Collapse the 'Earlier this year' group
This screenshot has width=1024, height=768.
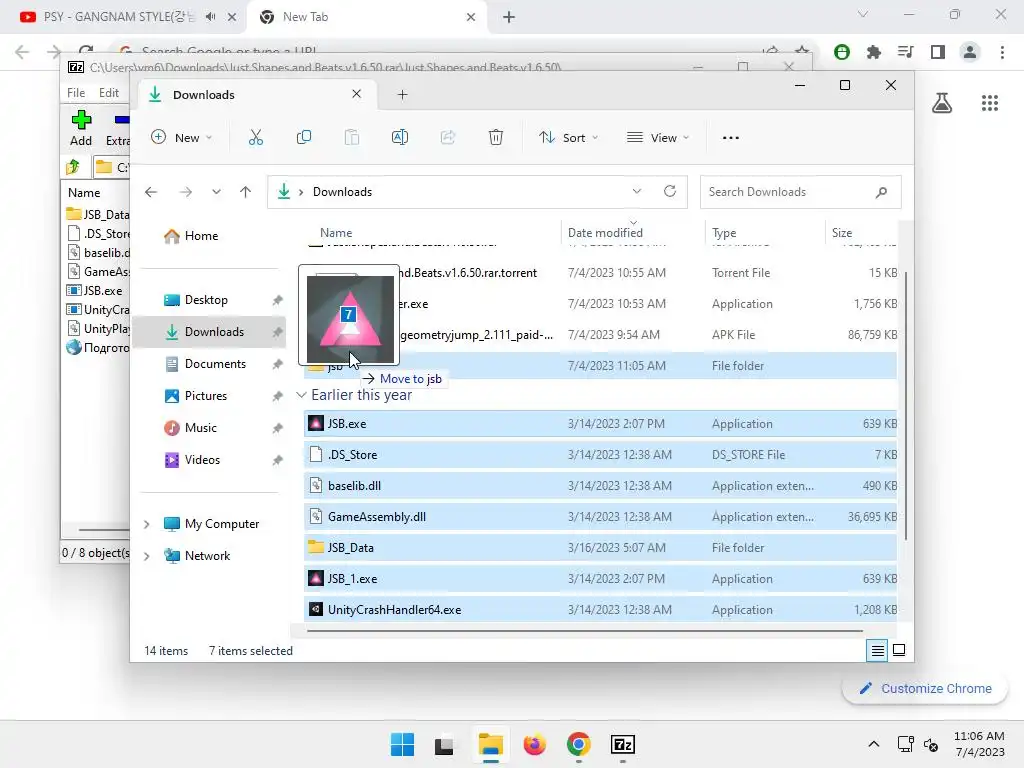(x=301, y=395)
